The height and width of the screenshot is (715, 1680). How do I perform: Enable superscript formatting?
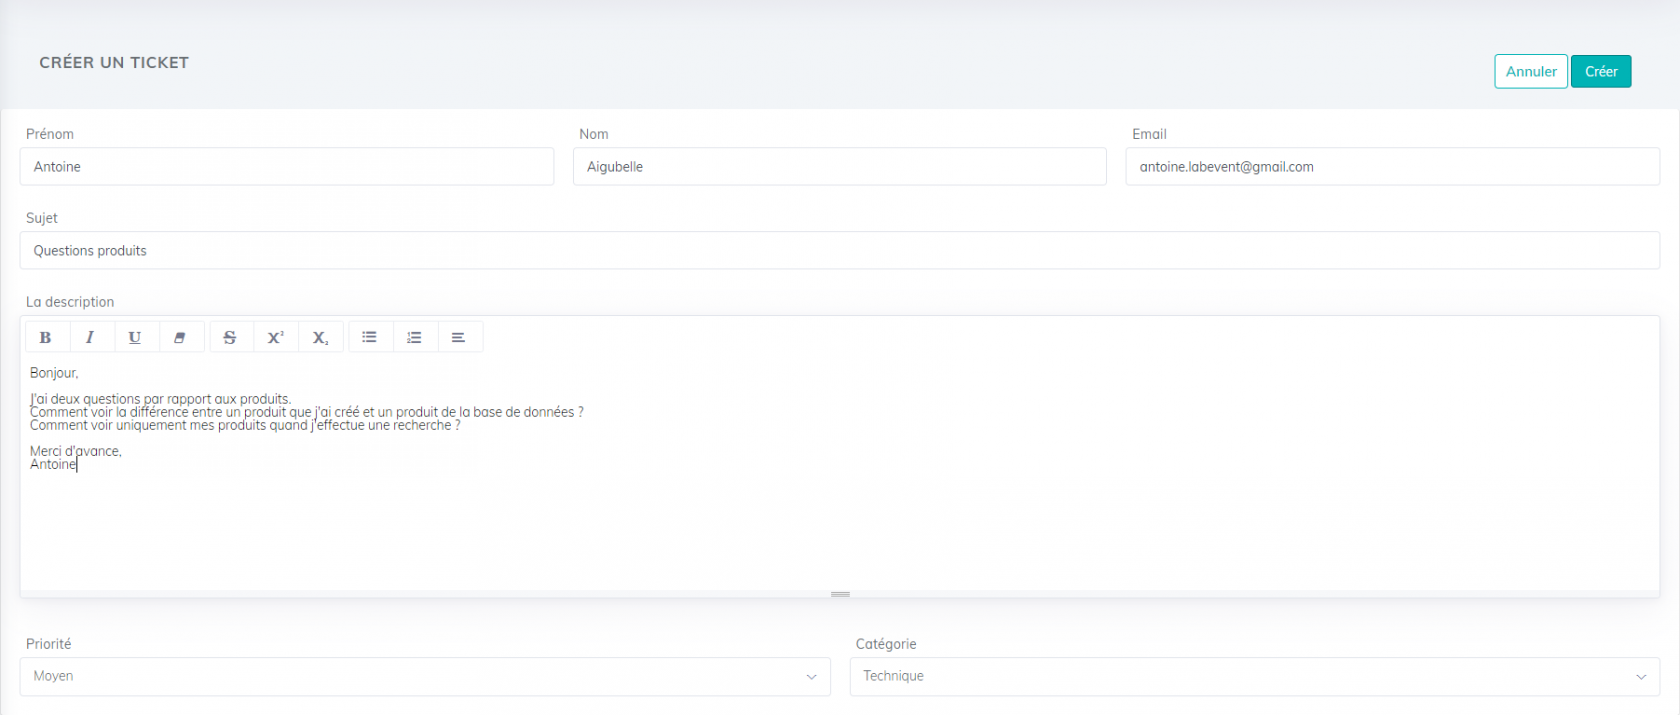pos(275,338)
